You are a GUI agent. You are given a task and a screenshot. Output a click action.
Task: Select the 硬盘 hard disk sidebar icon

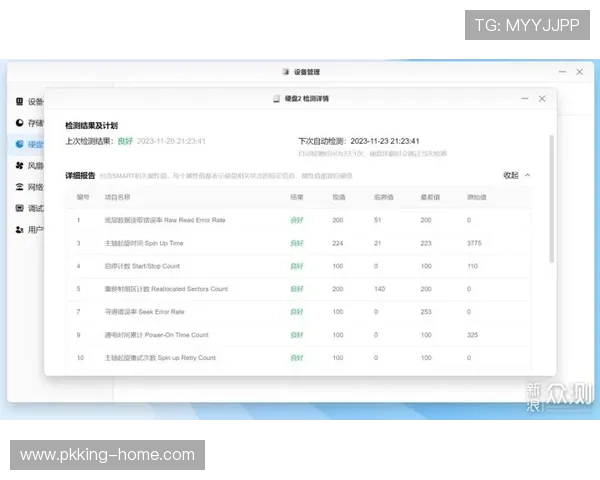pyautogui.click(x=20, y=145)
